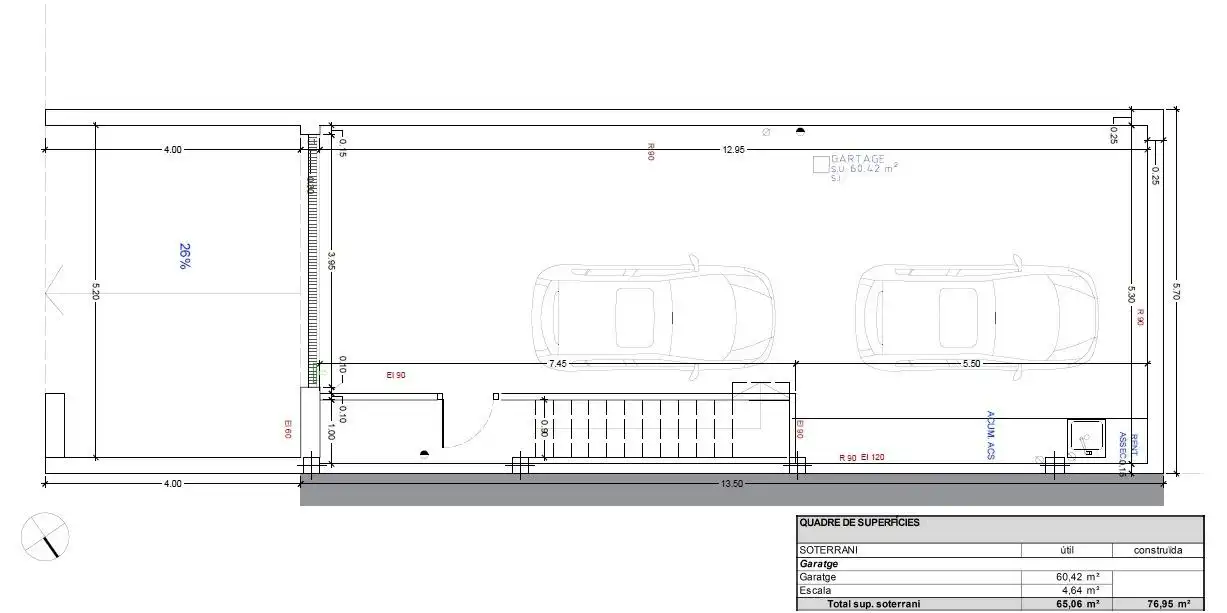Click the 5.20 vertical dimension on the ramp

tap(95, 294)
